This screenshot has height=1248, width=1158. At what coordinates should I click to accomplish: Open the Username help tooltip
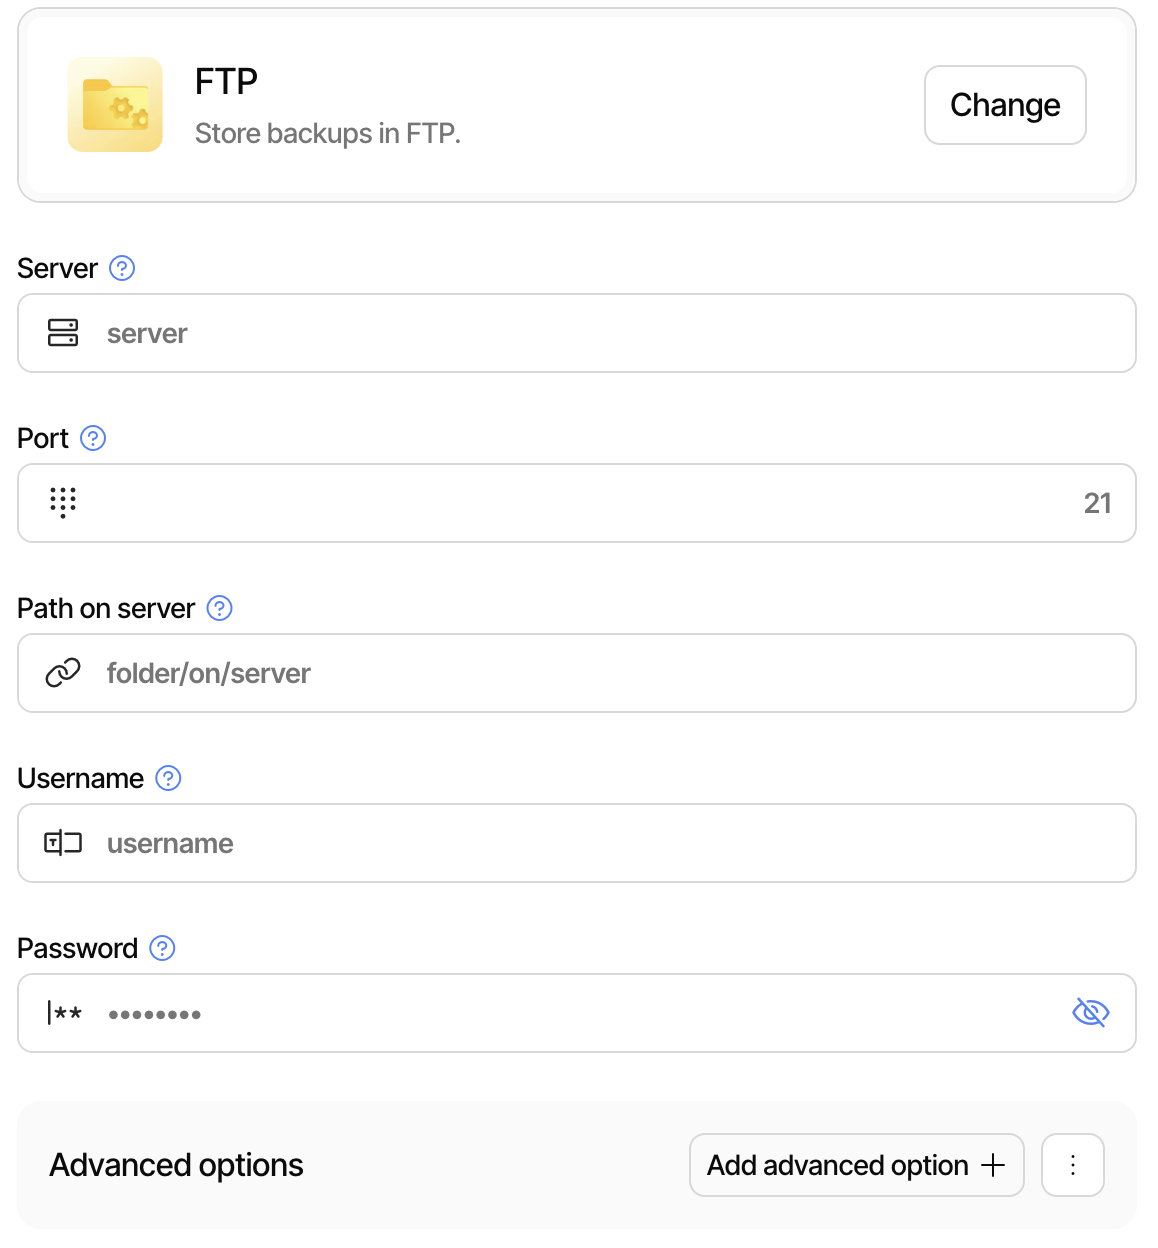168,778
